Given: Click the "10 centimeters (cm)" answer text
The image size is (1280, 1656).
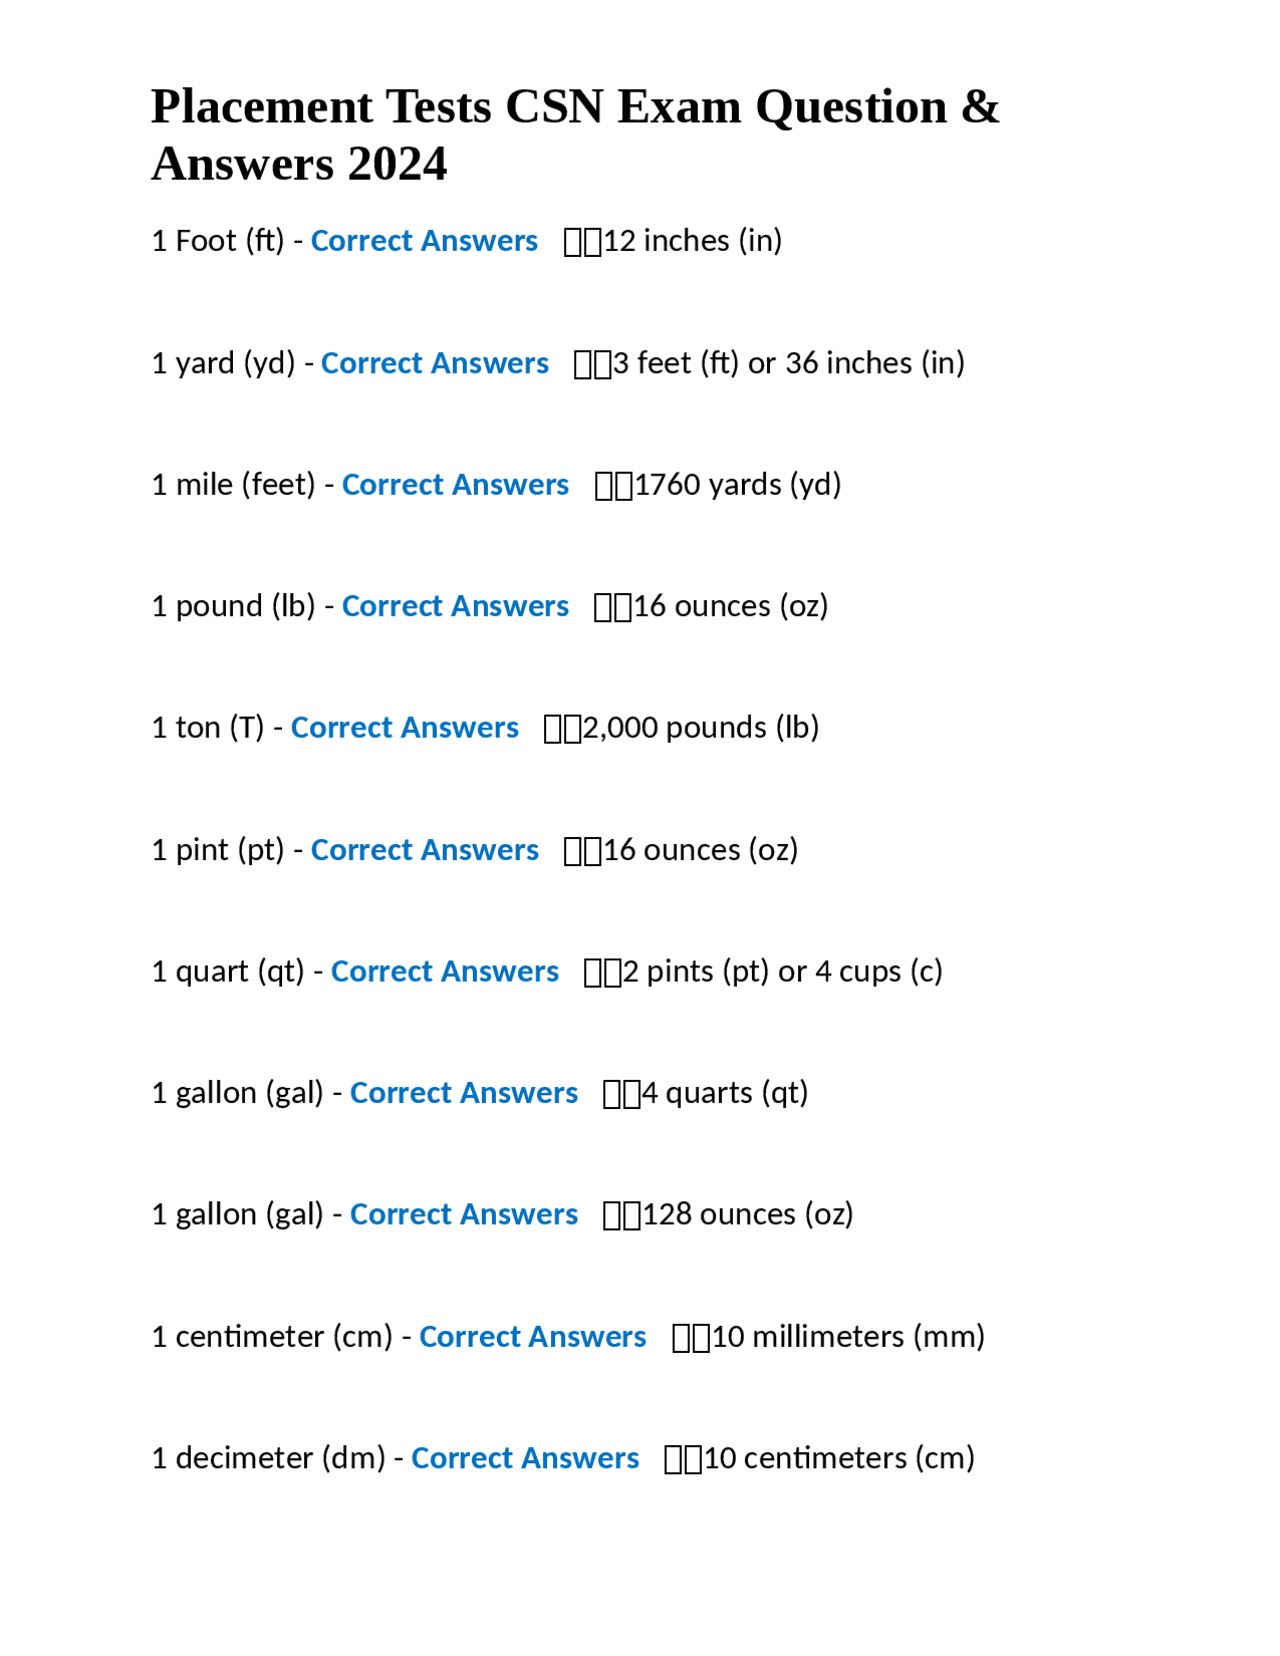Looking at the screenshot, I should pos(839,1458).
